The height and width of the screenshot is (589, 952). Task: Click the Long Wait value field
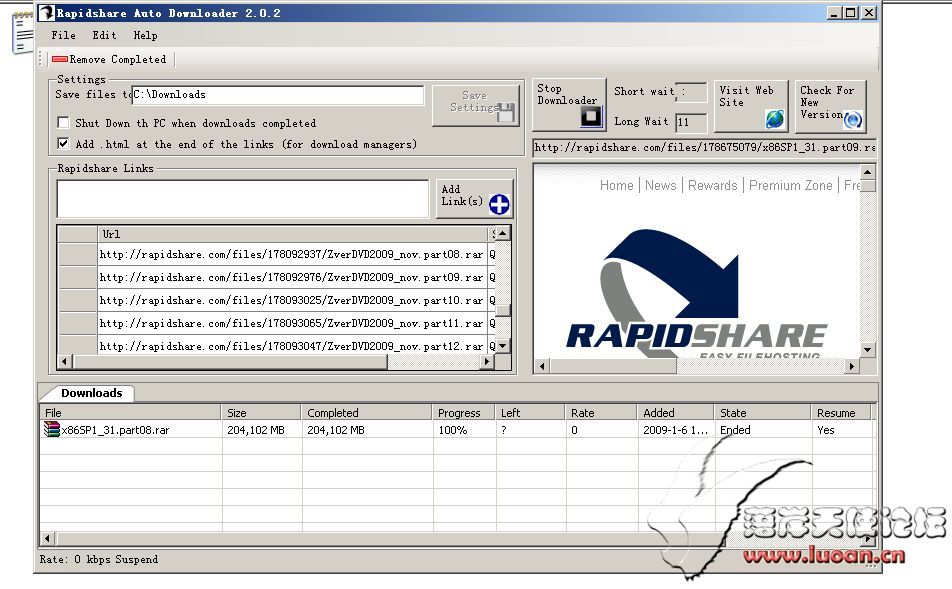click(x=691, y=123)
